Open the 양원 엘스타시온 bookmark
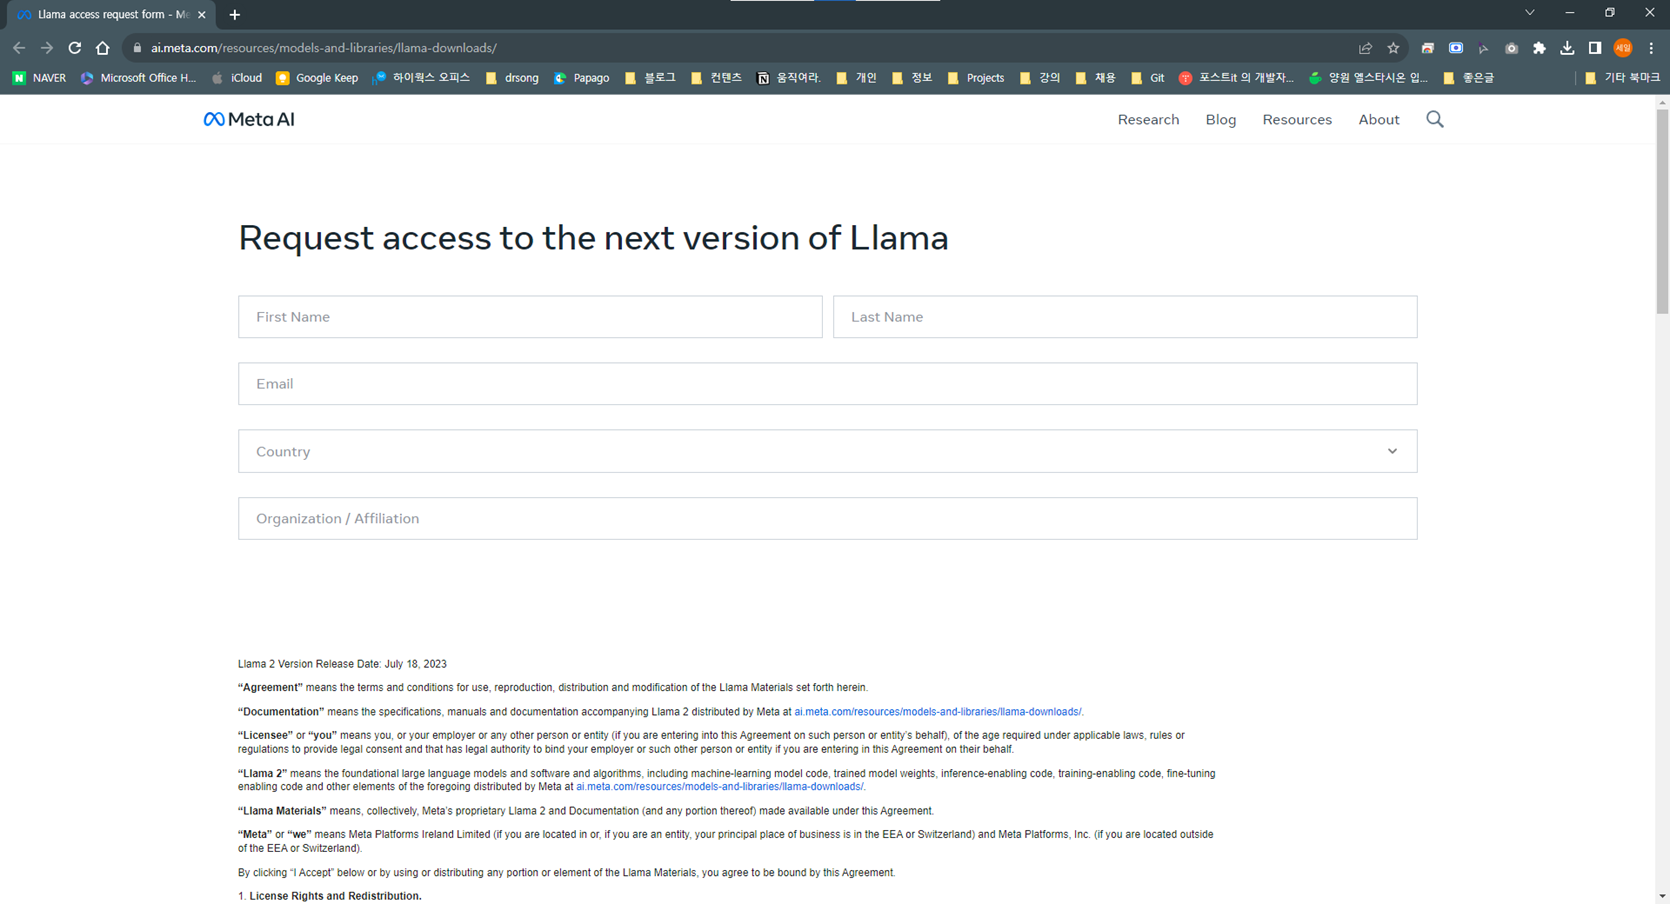The height and width of the screenshot is (904, 1670). coord(1368,78)
